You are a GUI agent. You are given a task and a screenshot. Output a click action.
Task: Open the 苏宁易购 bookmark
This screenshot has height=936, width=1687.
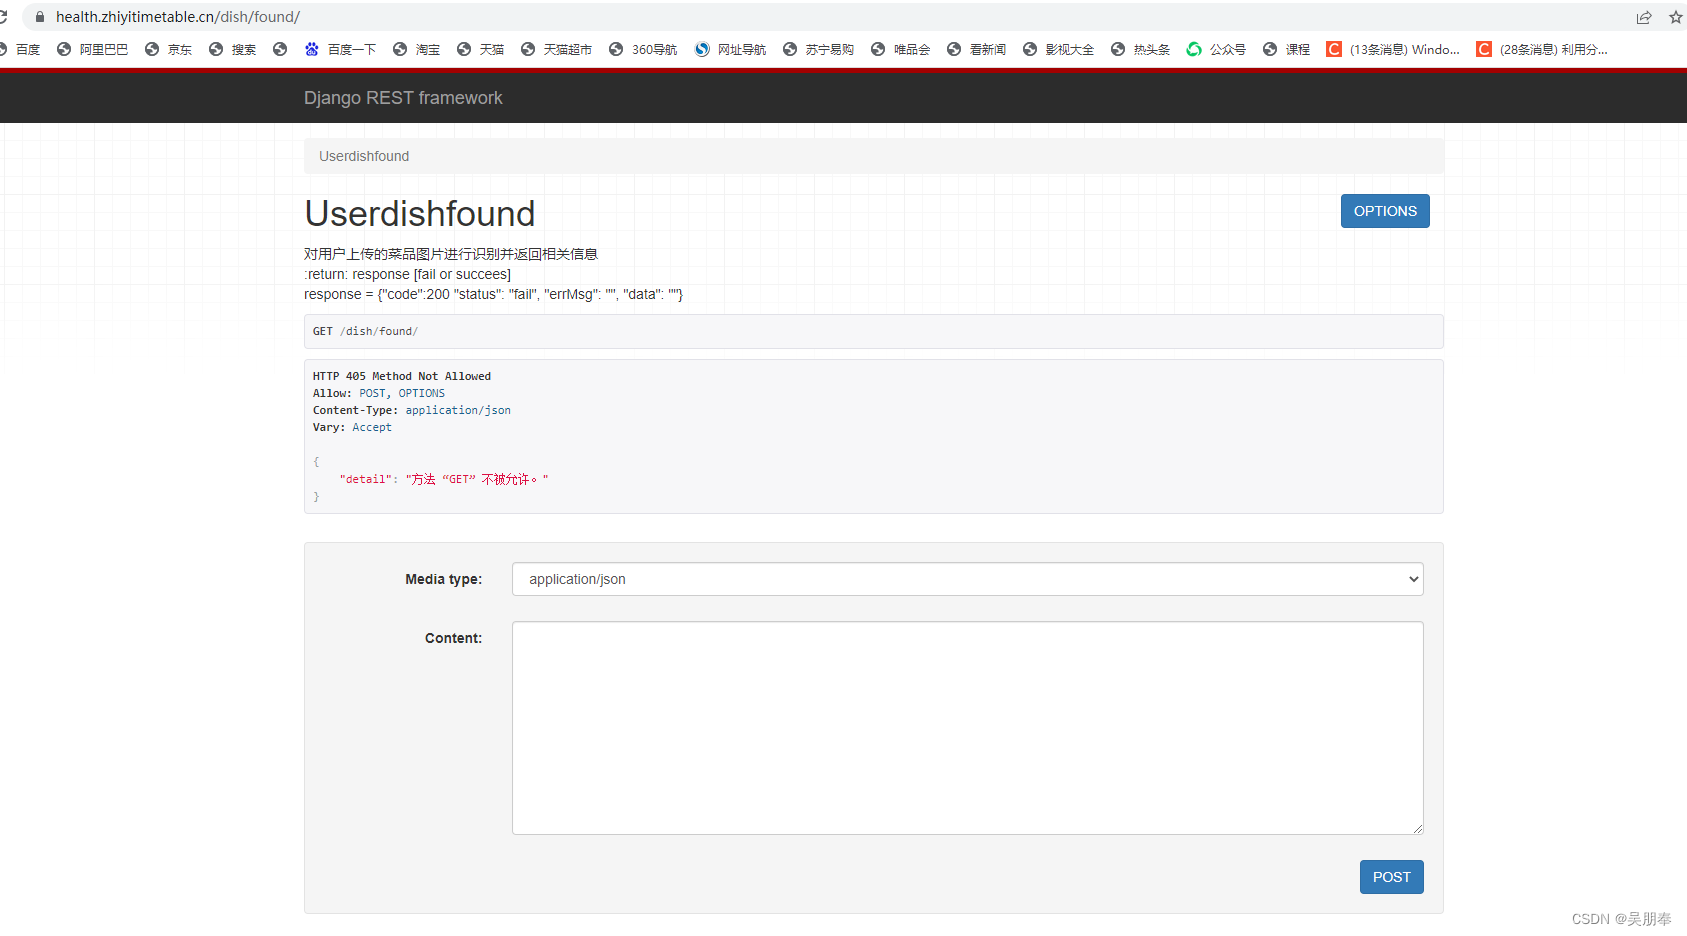[818, 49]
